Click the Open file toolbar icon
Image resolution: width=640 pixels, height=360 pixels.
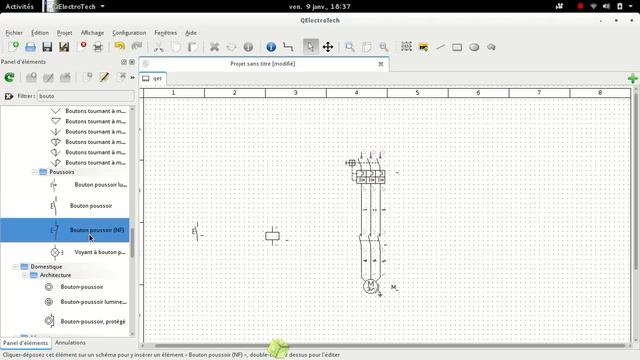coord(30,47)
